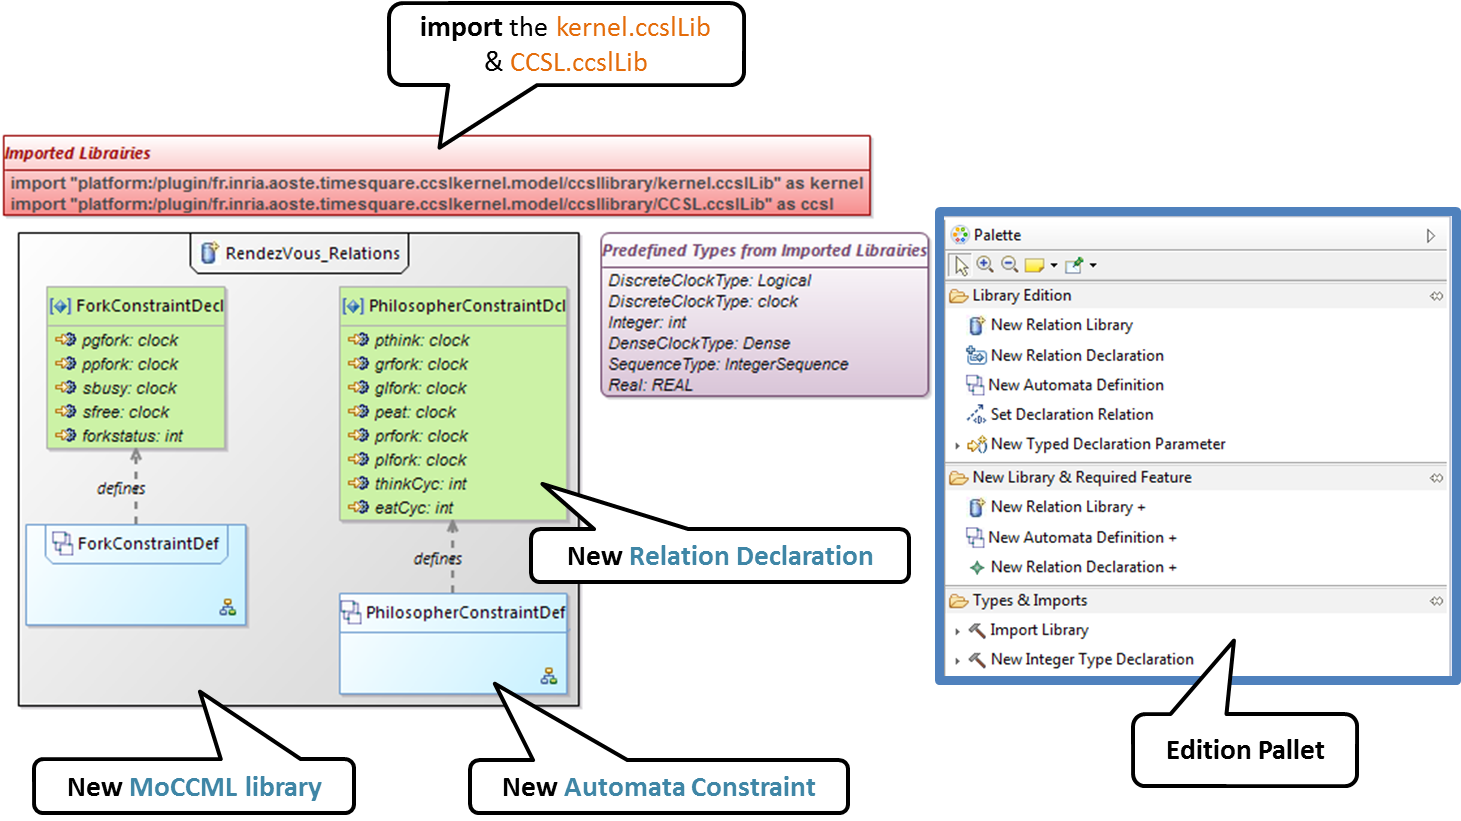Click the zoom in magnifier tool
Viewport: 1461px width, 821px height.
(x=985, y=265)
